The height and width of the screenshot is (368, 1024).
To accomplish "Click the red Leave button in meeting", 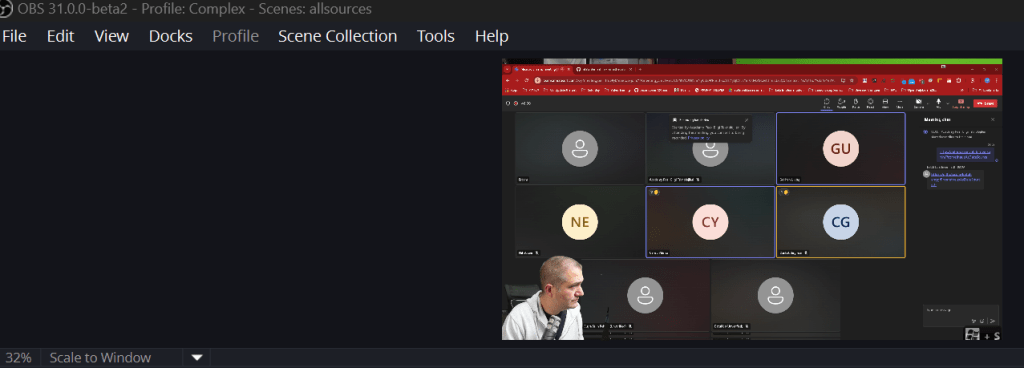I will coord(985,103).
